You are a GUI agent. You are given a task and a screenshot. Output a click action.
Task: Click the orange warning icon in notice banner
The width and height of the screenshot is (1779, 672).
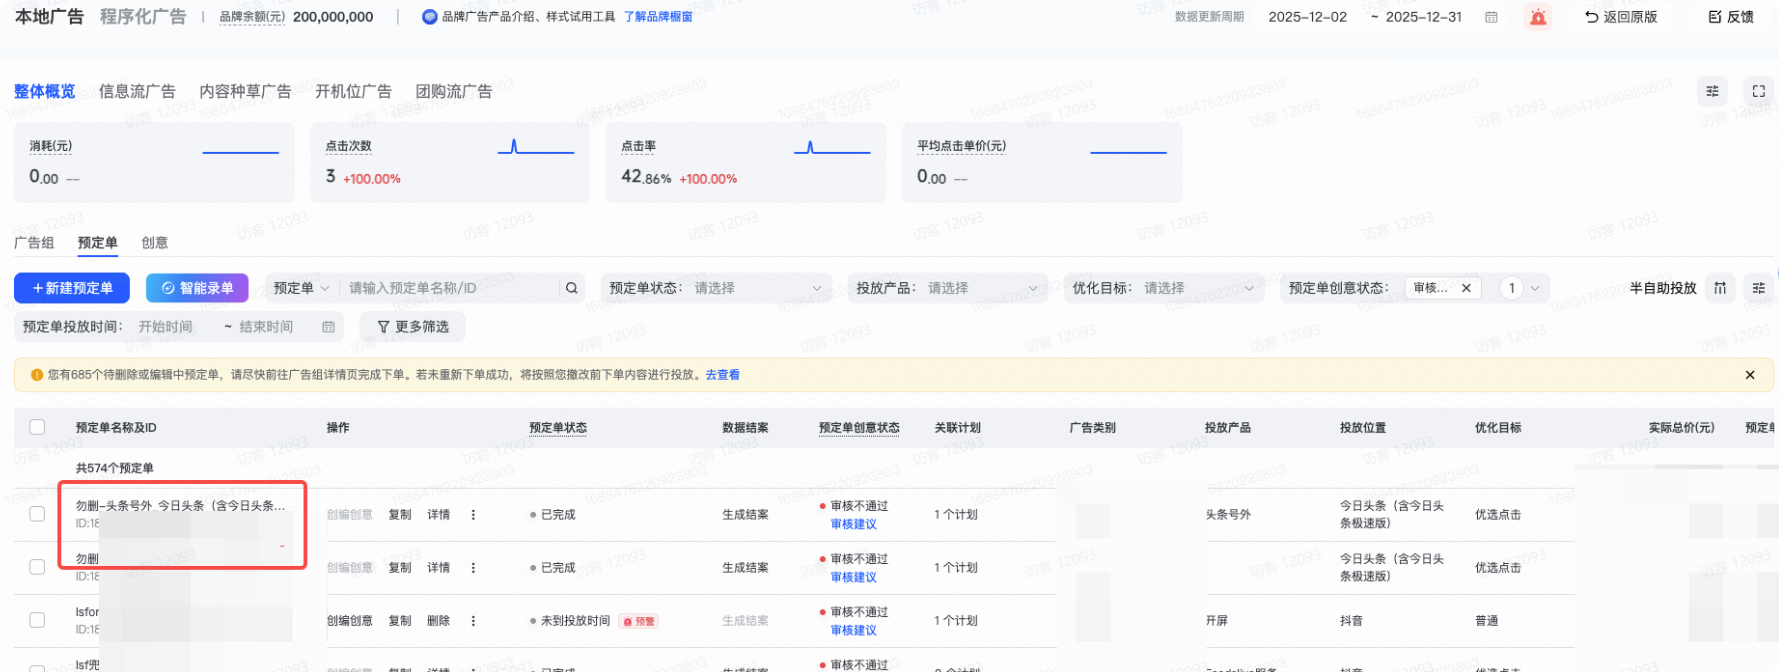[37, 375]
